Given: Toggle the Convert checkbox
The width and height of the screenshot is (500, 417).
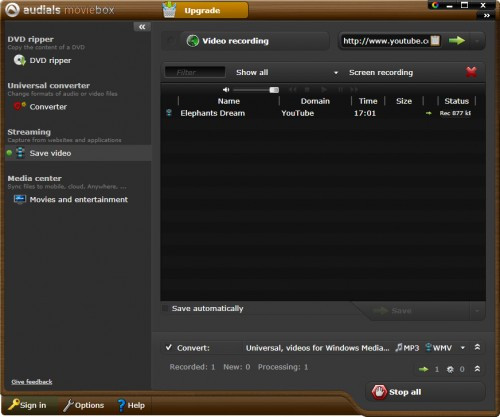Looking at the screenshot, I should point(169,348).
